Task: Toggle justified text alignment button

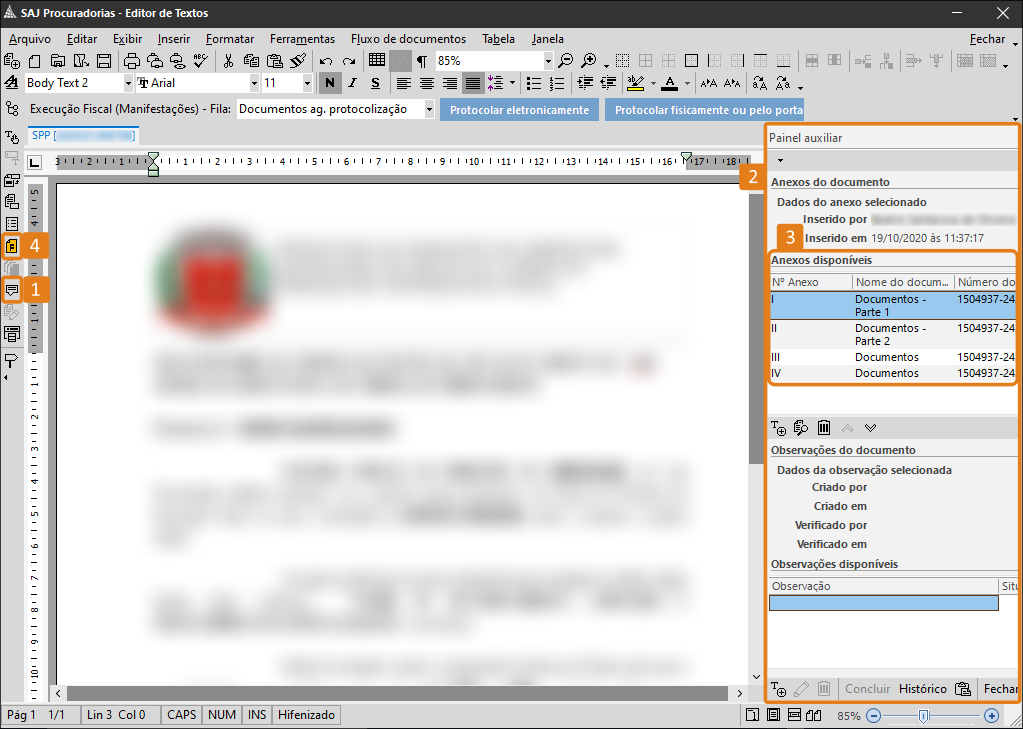Action: click(473, 83)
